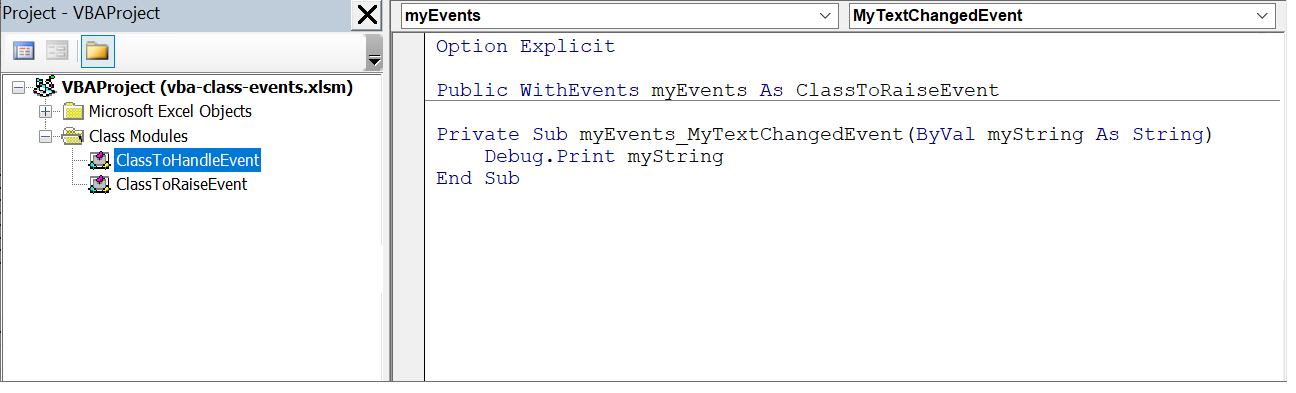Collapse the VBAProject tree root
The image size is (1296, 393).
pyautogui.click(x=19, y=88)
